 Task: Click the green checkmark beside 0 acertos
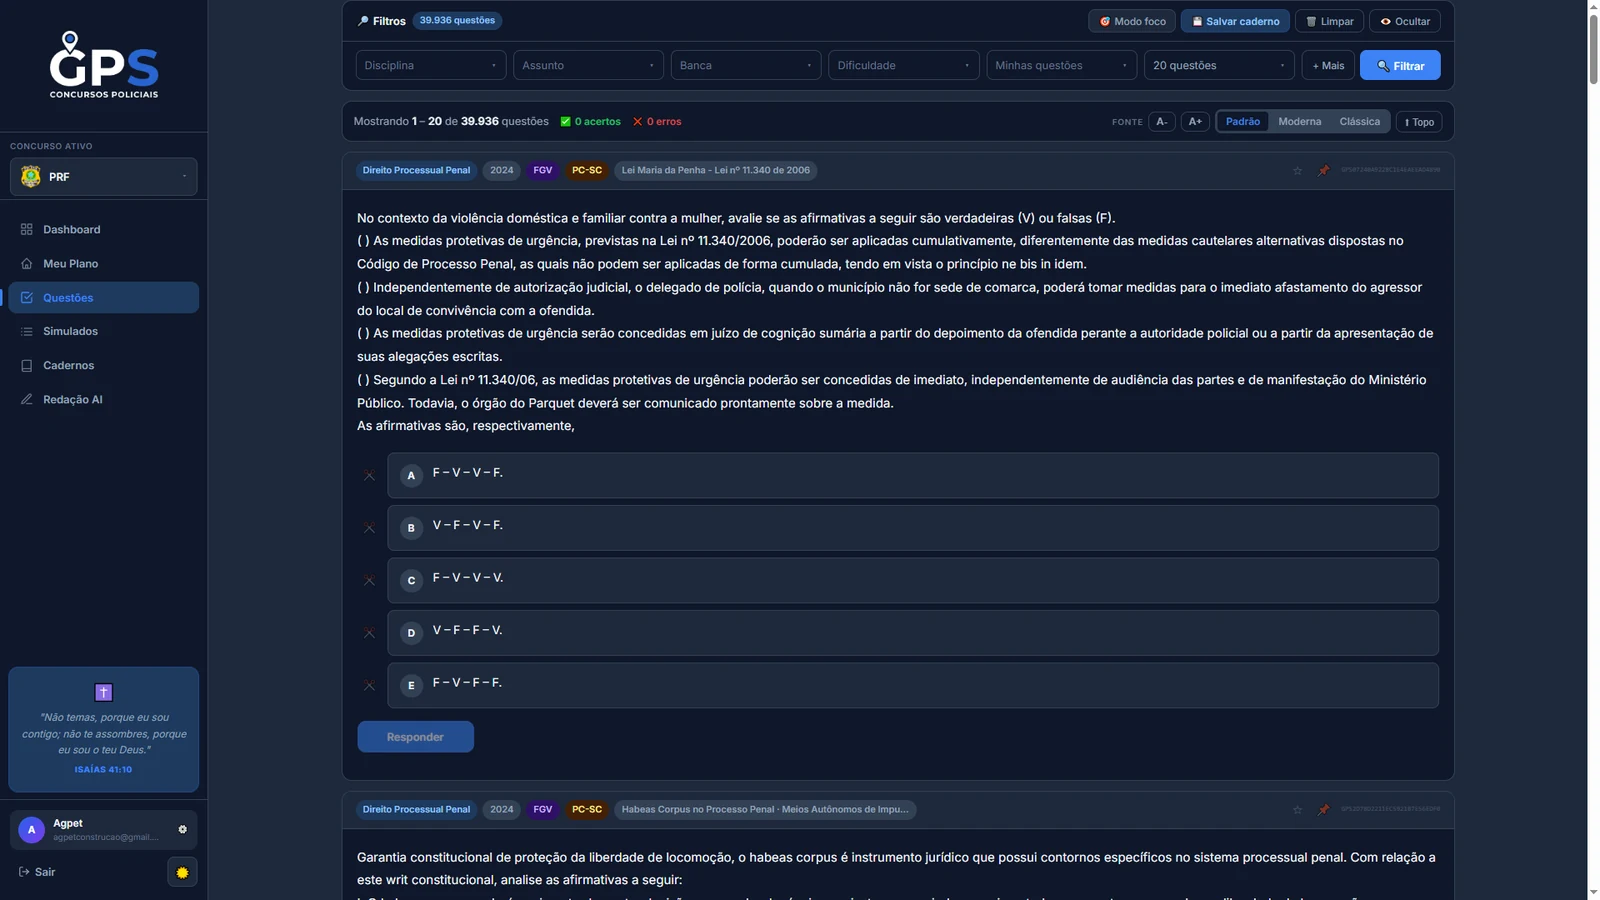[x=565, y=122]
